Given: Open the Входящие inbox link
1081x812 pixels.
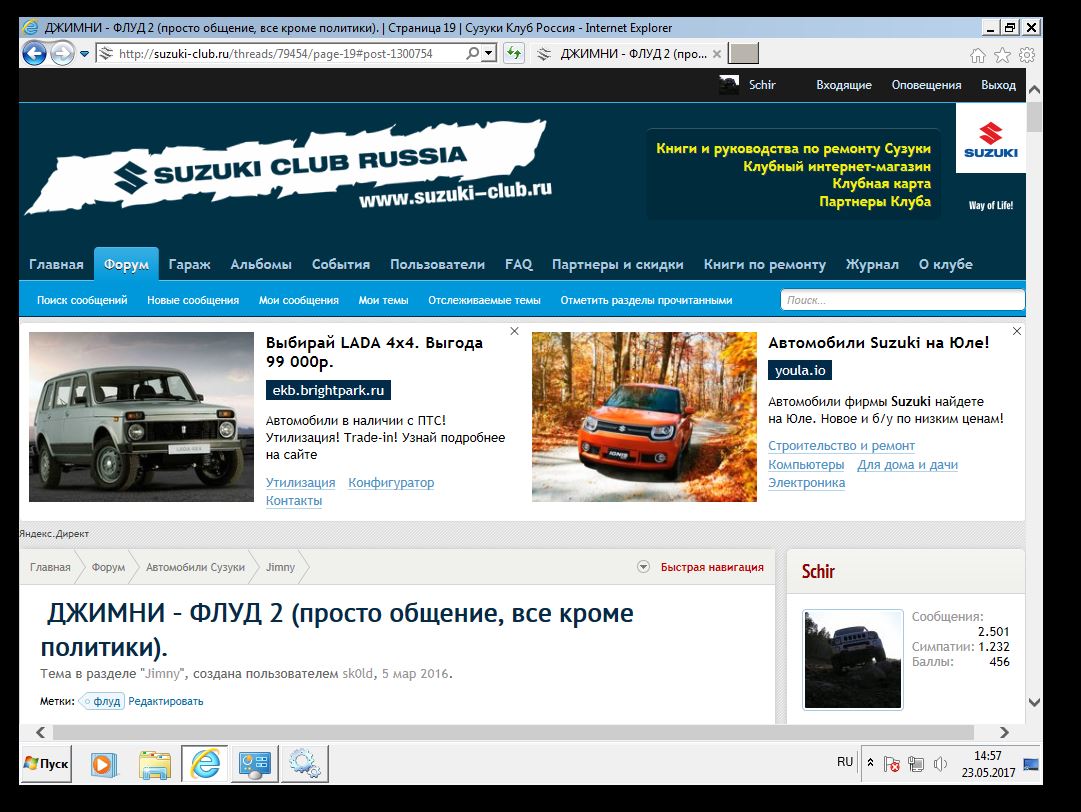Looking at the screenshot, I should 844,85.
